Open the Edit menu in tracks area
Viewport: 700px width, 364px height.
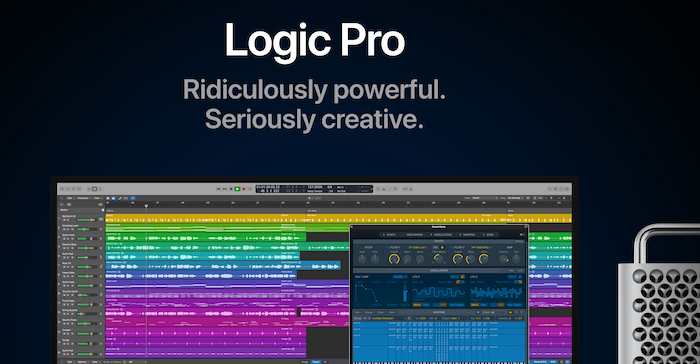70,198
